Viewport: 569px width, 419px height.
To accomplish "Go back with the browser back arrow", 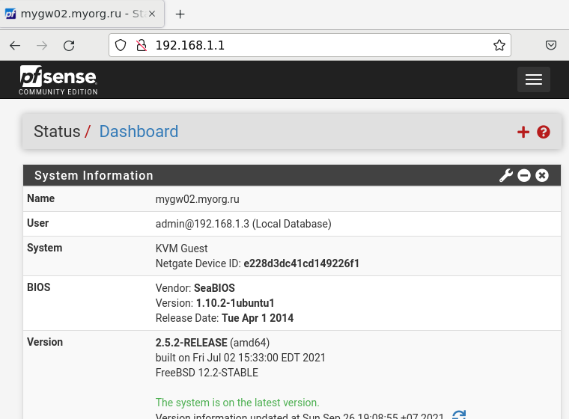I will [x=15, y=45].
